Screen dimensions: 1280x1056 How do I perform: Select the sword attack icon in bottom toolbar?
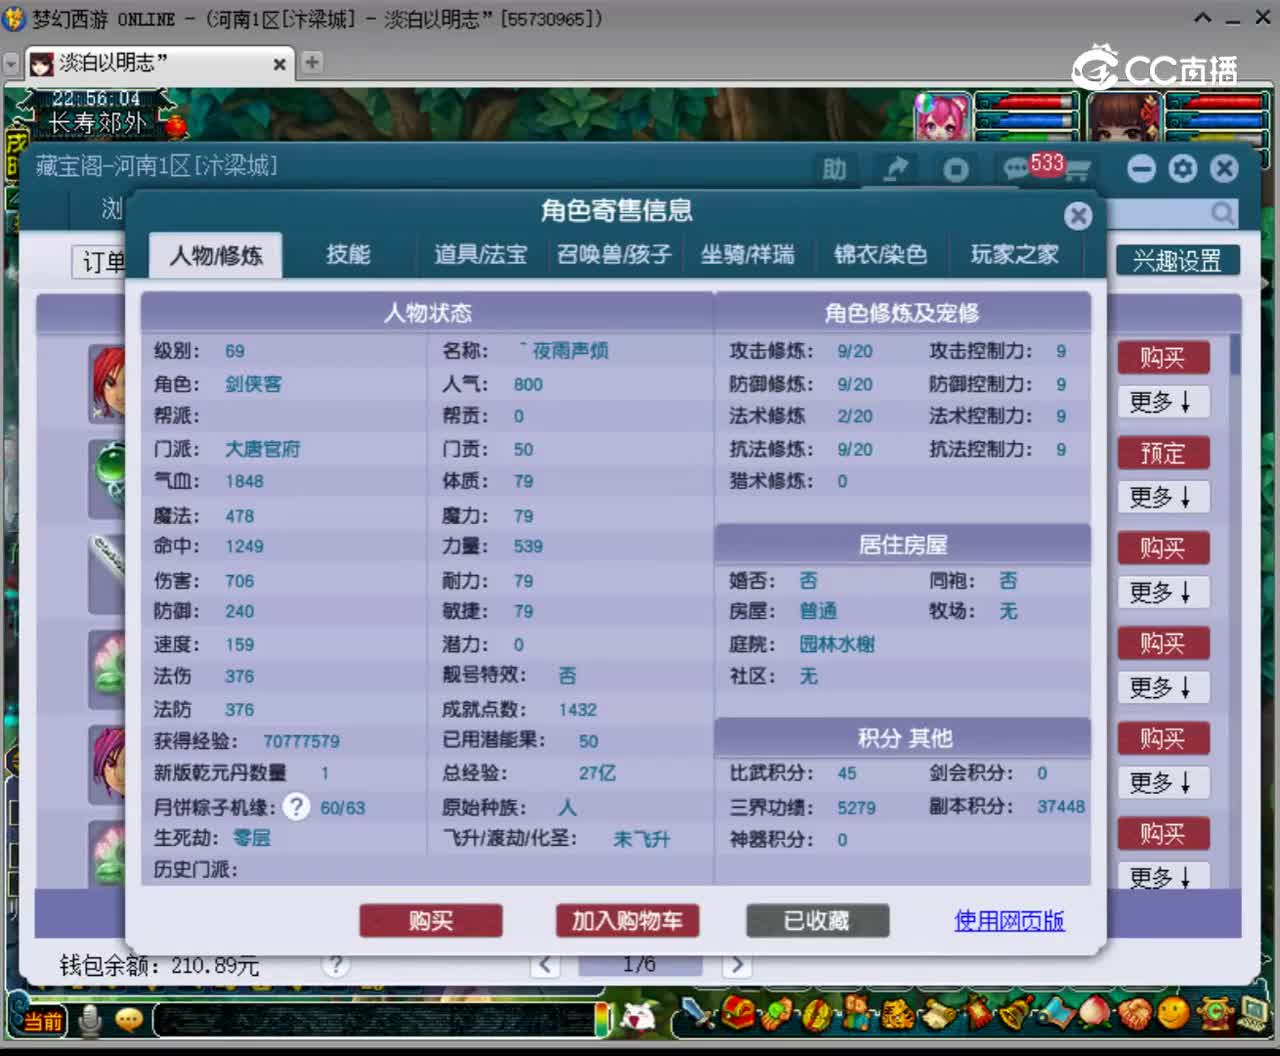tap(700, 1013)
